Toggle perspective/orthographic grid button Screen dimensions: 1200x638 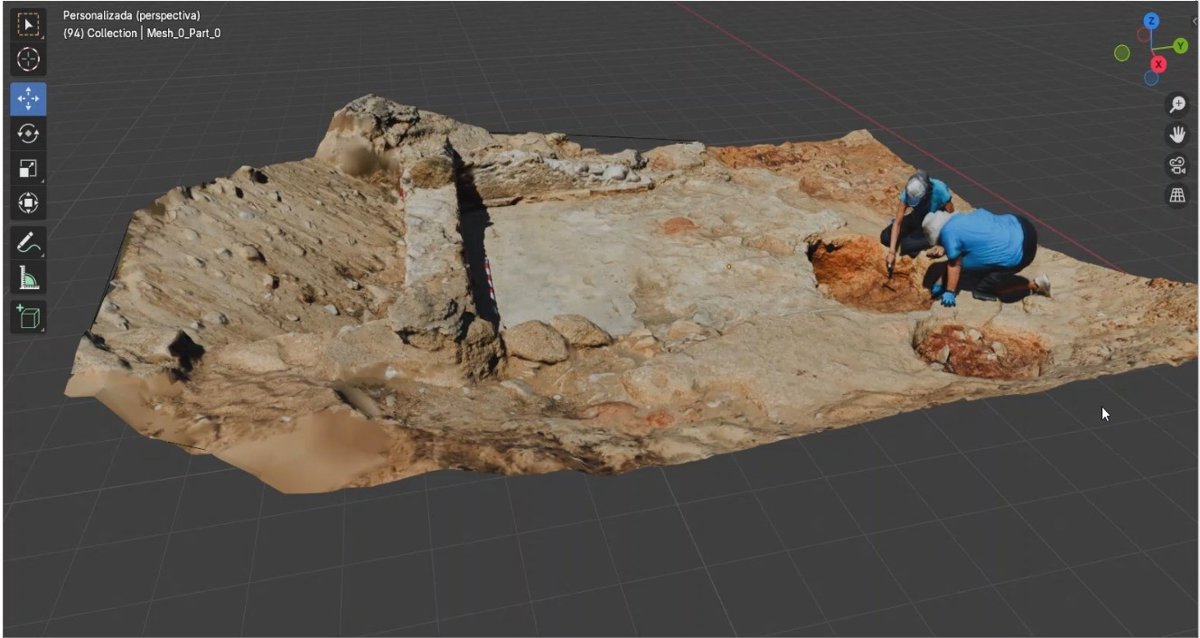click(x=1177, y=195)
